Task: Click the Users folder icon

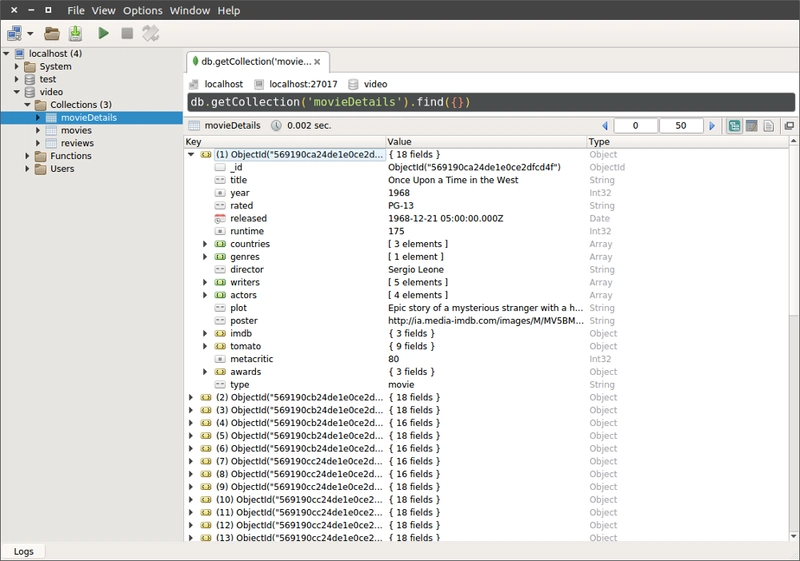Action: pos(40,169)
